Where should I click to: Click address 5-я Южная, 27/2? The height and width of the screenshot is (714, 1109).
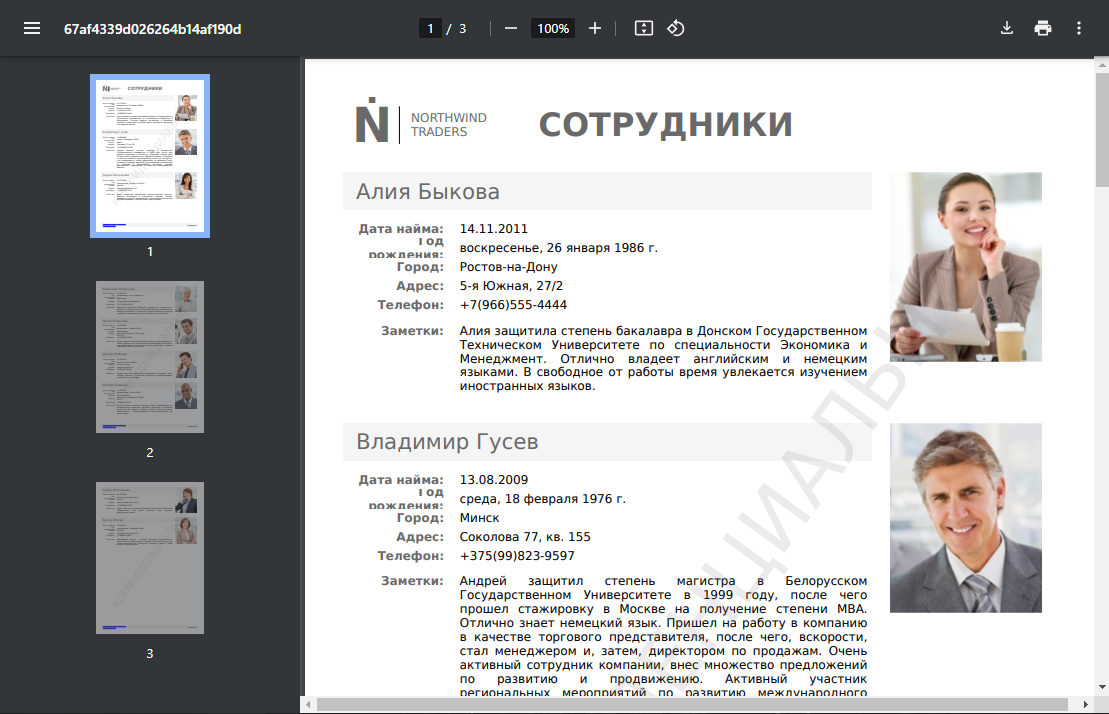tap(511, 286)
